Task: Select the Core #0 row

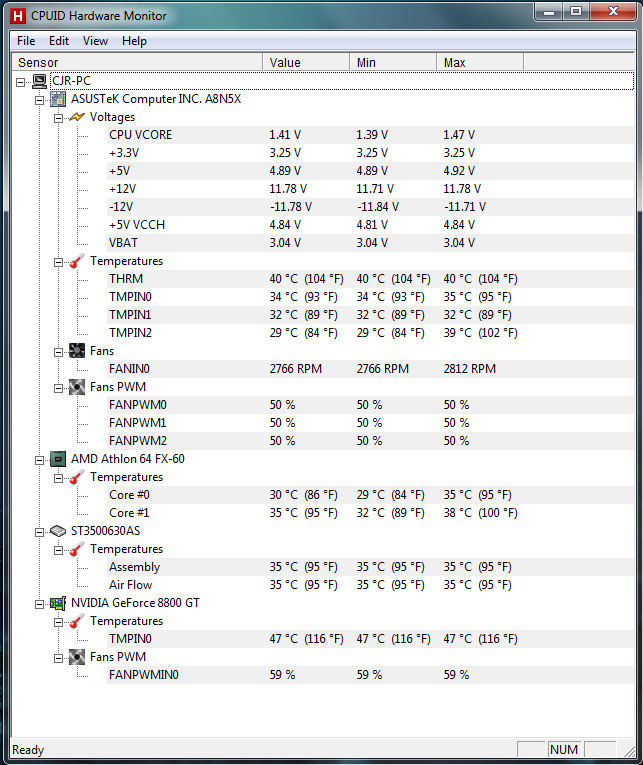Action: (370, 495)
